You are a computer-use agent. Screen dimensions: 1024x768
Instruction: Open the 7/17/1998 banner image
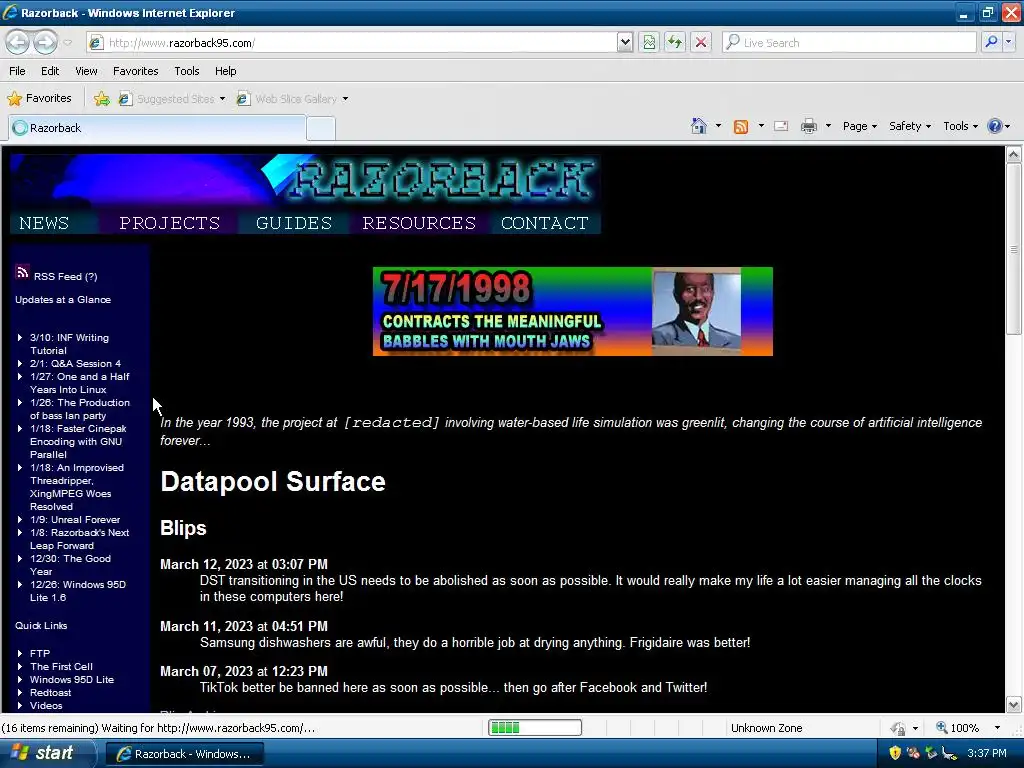(x=573, y=312)
